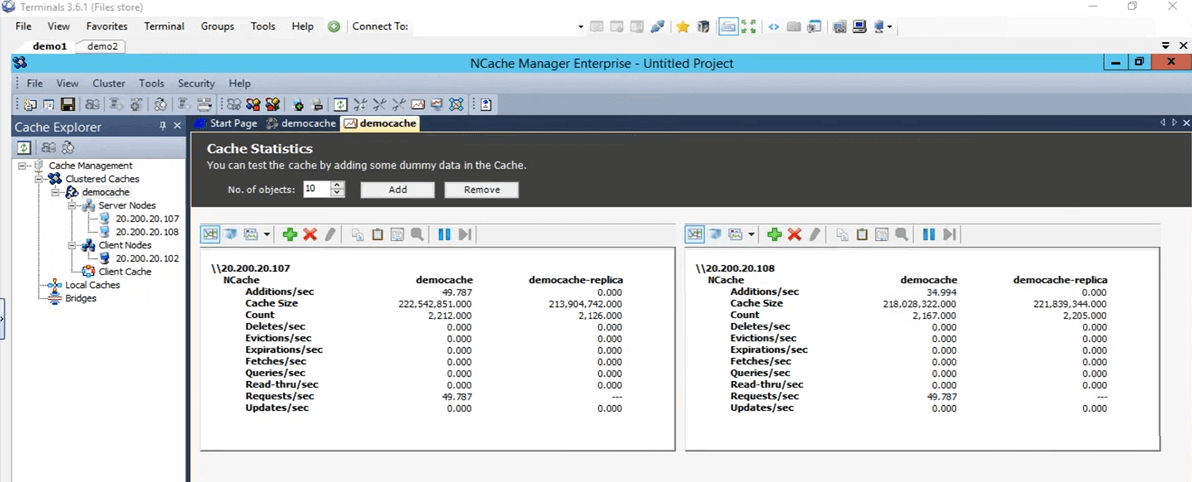Click the green plus Add counter icon in the 20.200.20.108 panel
This screenshot has height=482, width=1192.
click(775, 234)
